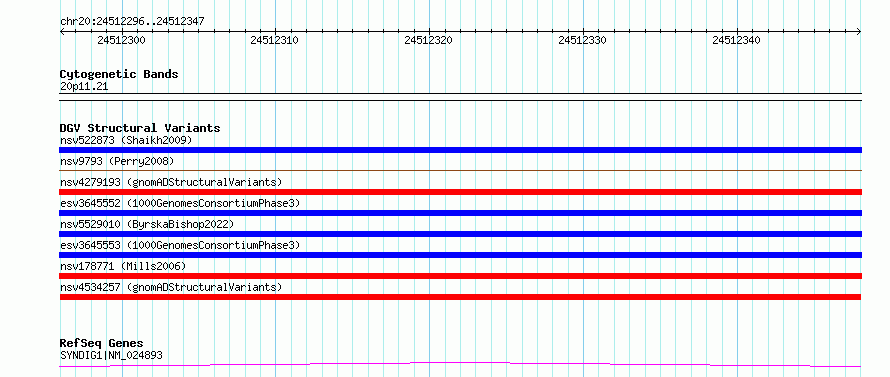Click the blue bar for nsv522873
Screen dimensions: 890x377
click(x=460, y=150)
